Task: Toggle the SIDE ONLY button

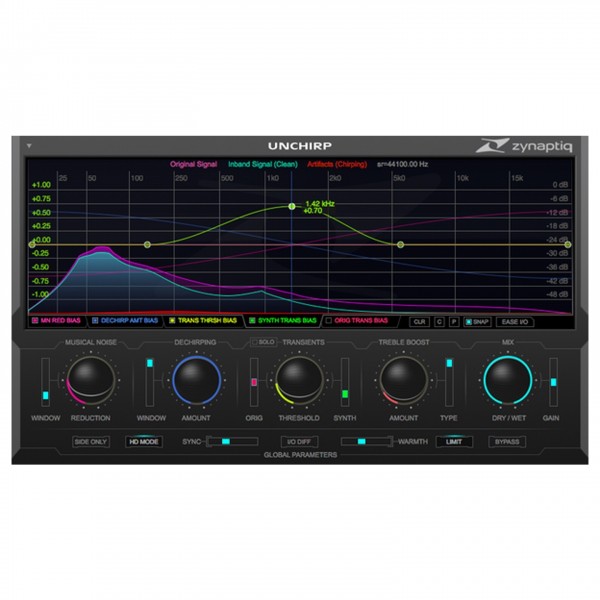Action: (91, 442)
